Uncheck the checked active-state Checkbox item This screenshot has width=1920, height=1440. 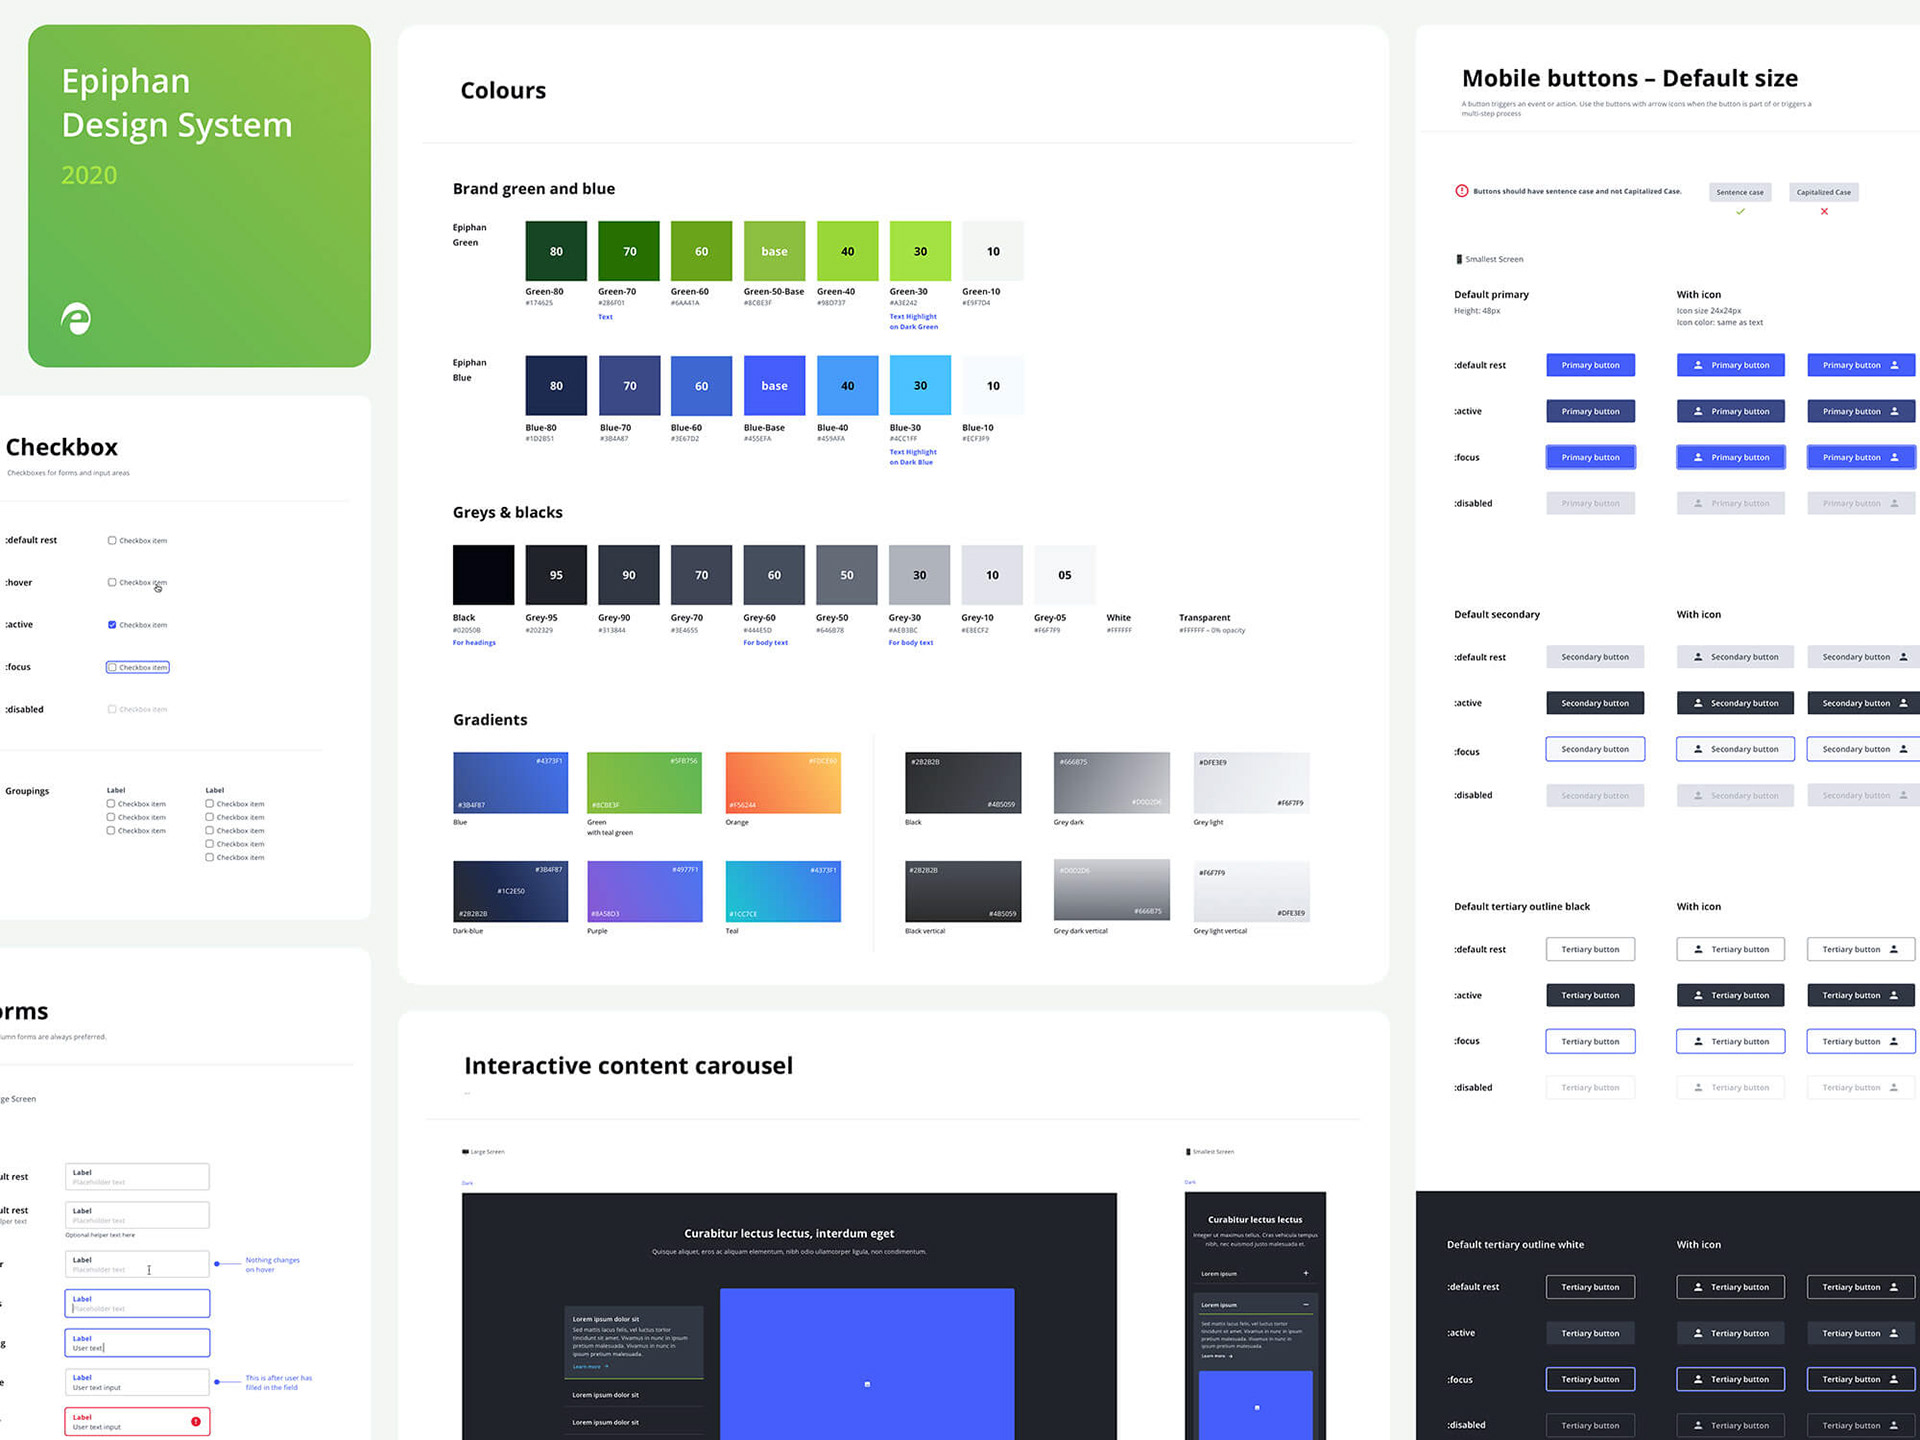click(112, 625)
